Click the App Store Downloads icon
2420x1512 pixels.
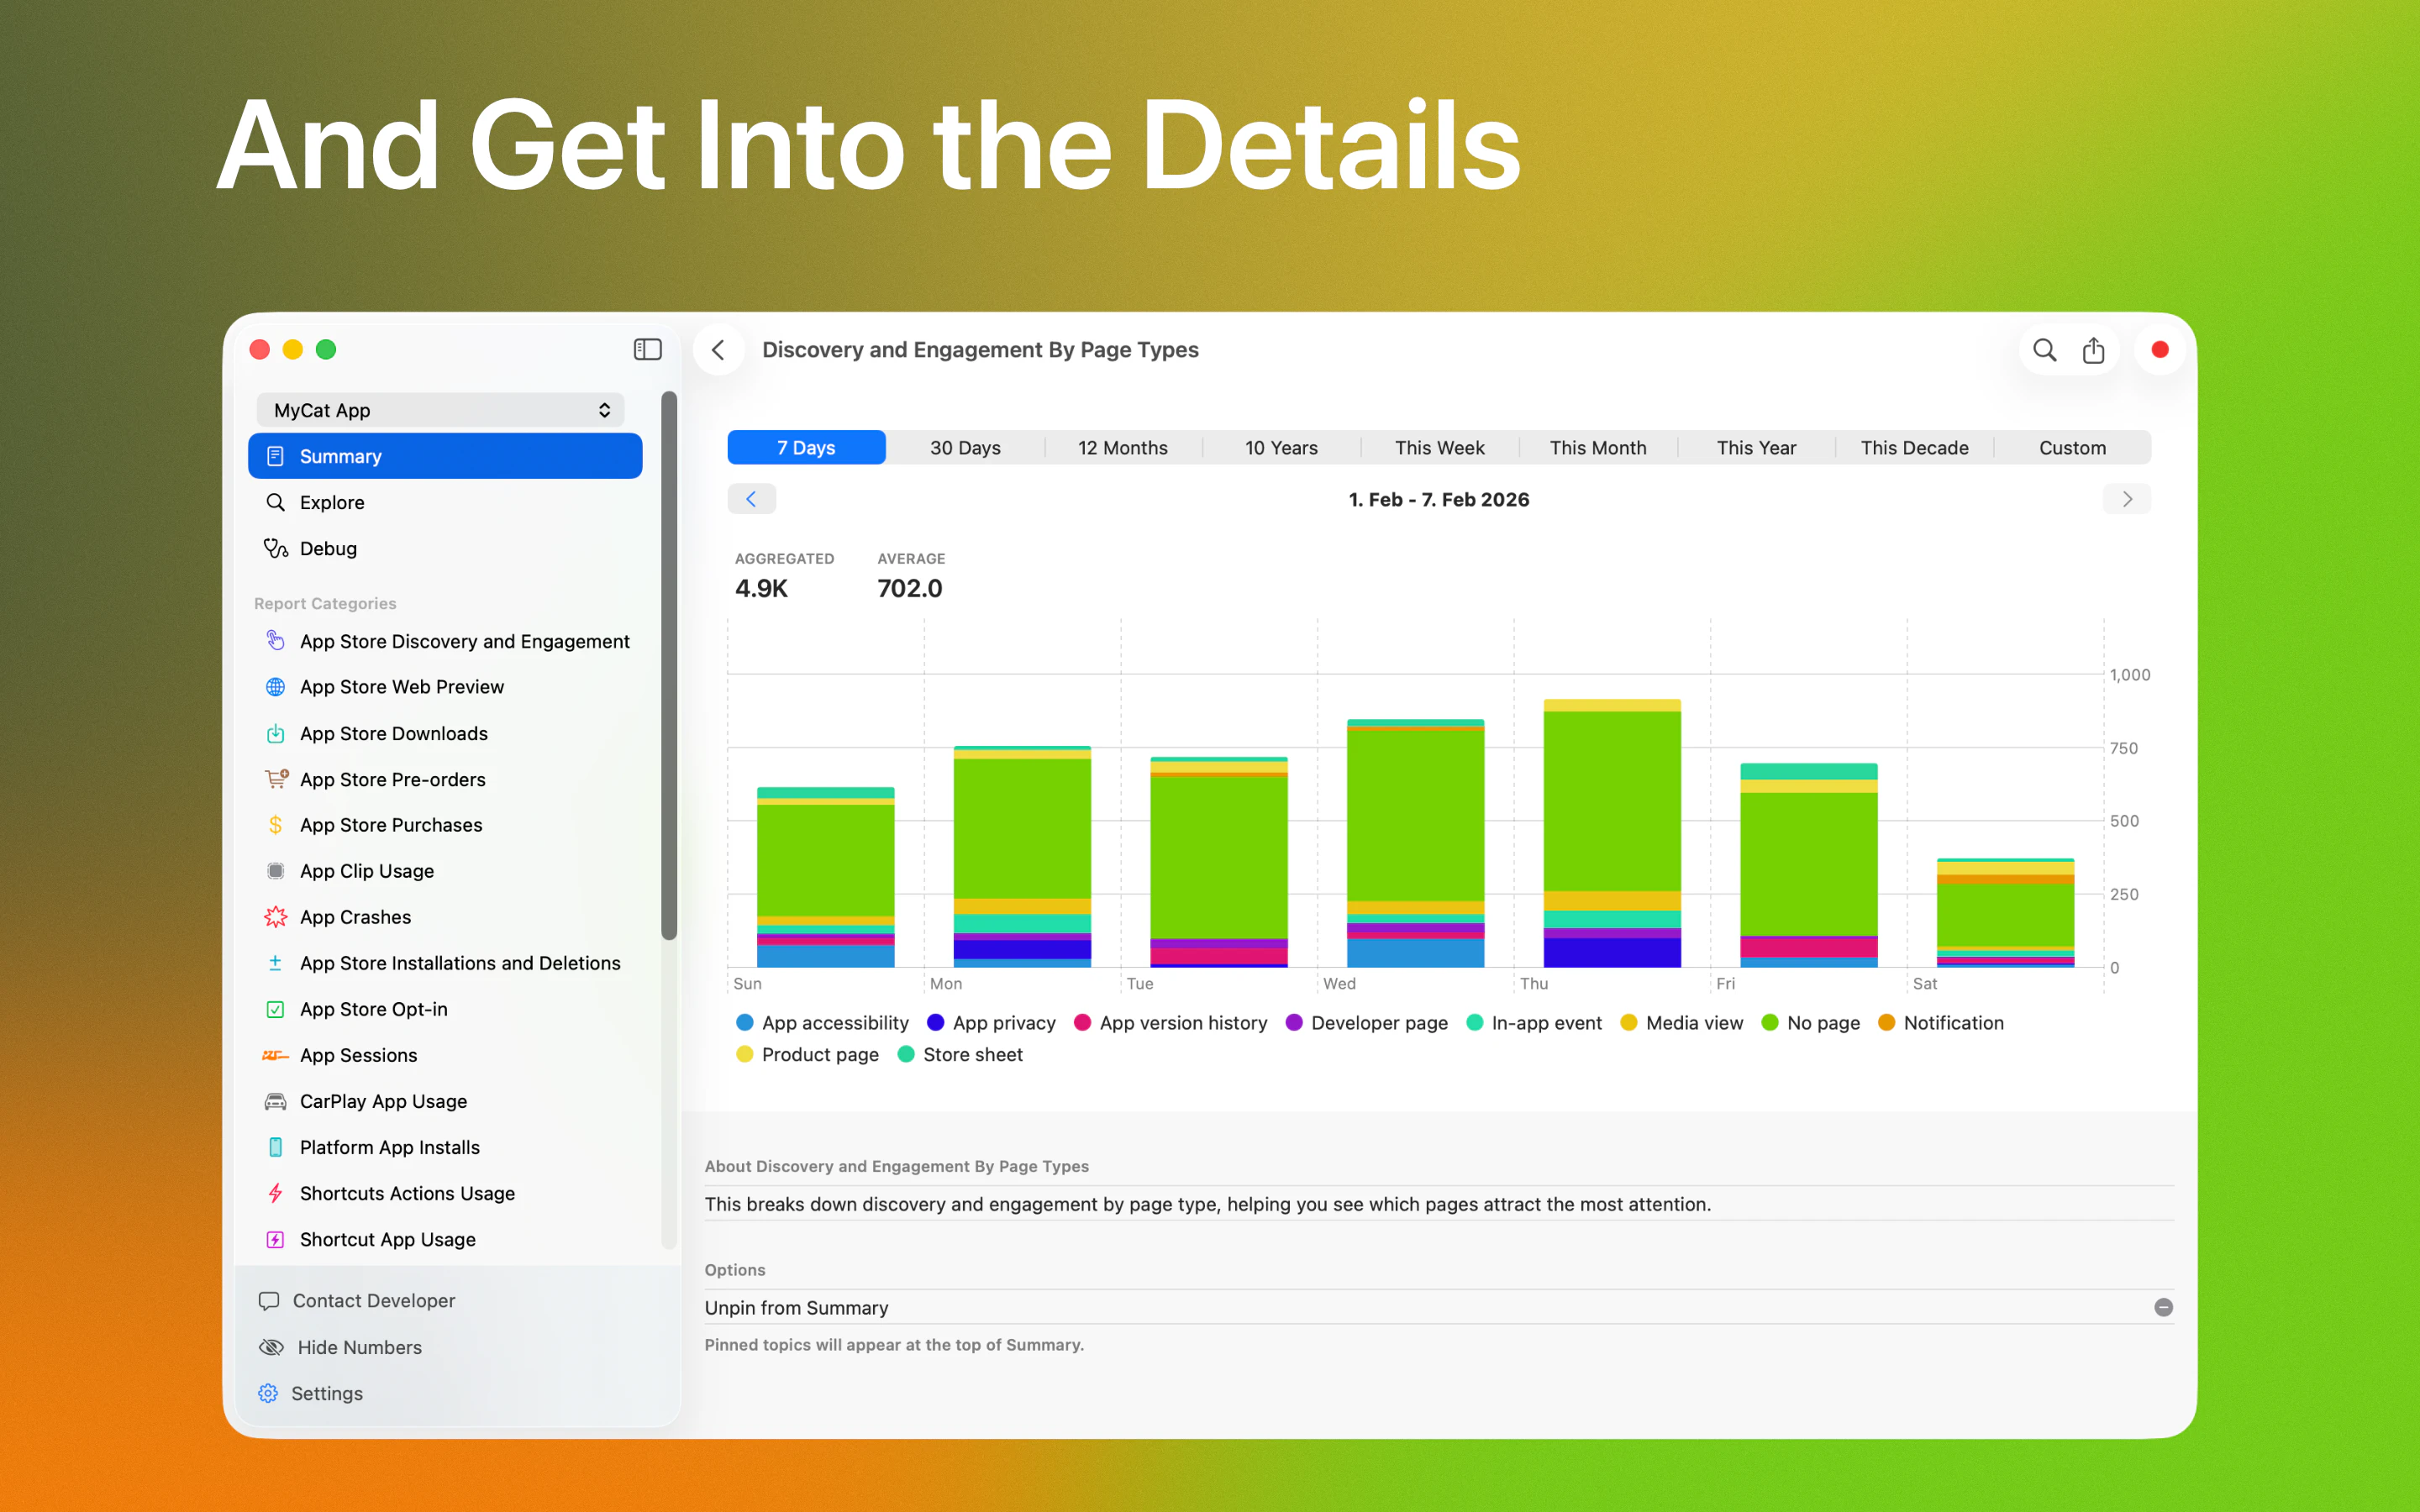tap(275, 733)
